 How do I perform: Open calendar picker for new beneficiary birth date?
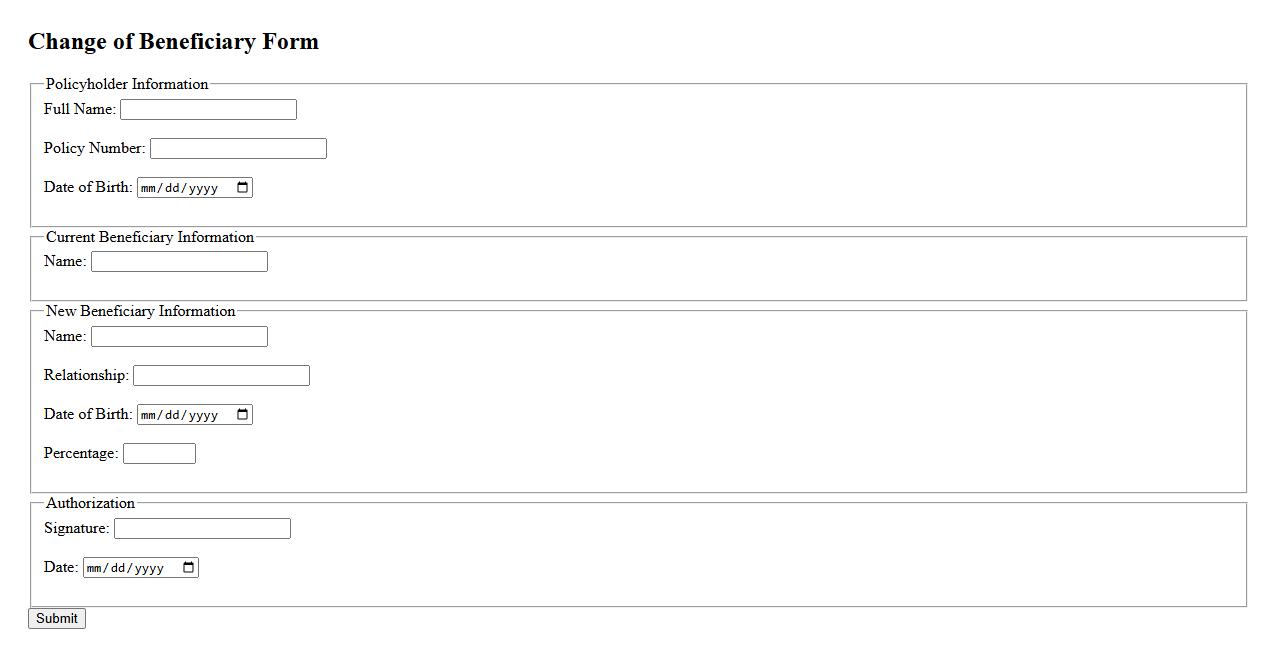242,415
